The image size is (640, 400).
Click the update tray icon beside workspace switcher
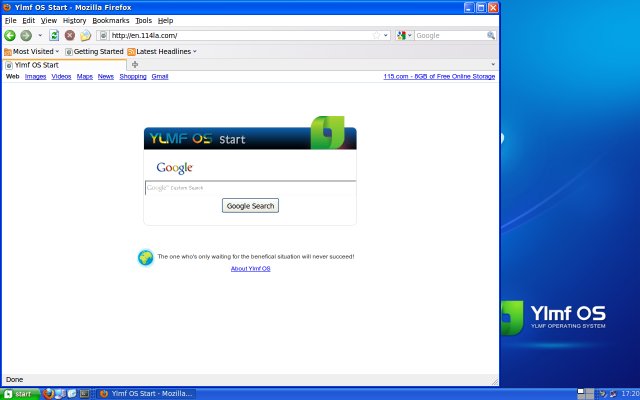602,394
